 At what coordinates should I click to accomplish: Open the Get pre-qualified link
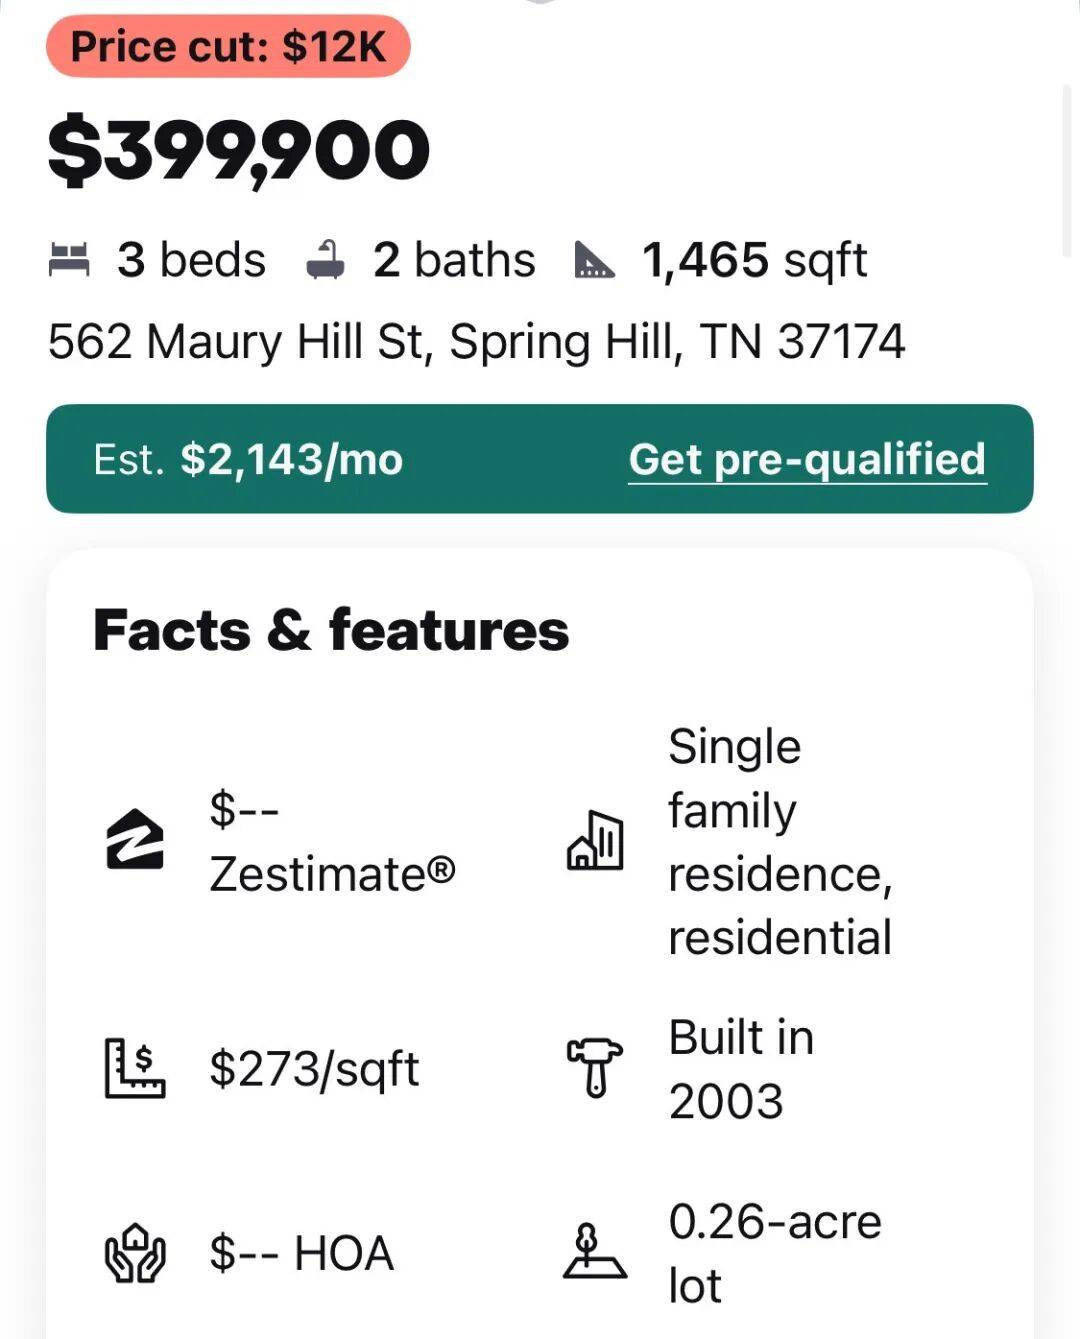(x=807, y=460)
